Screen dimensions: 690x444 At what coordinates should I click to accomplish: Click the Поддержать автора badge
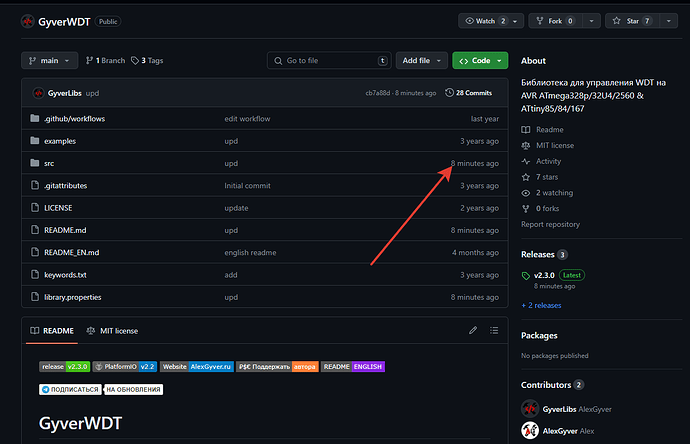pyautogui.click(x=277, y=367)
